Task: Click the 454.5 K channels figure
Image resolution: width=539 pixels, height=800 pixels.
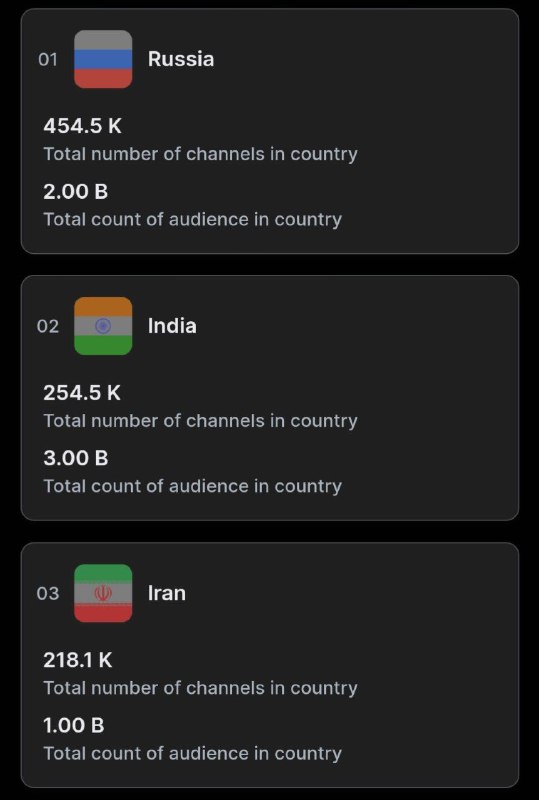Action: click(83, 126)
